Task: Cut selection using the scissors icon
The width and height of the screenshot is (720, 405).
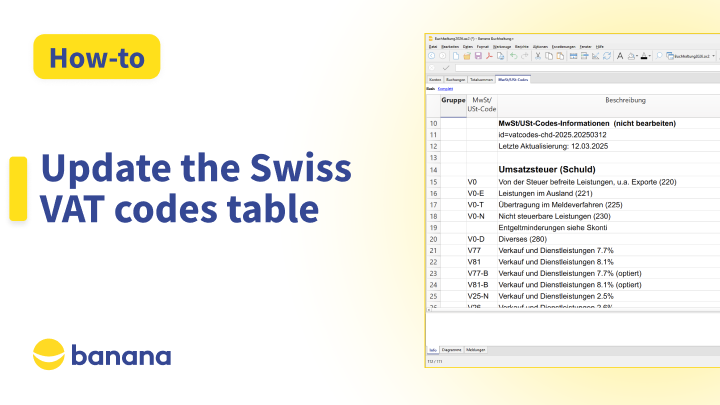Action: pos(538,56)
